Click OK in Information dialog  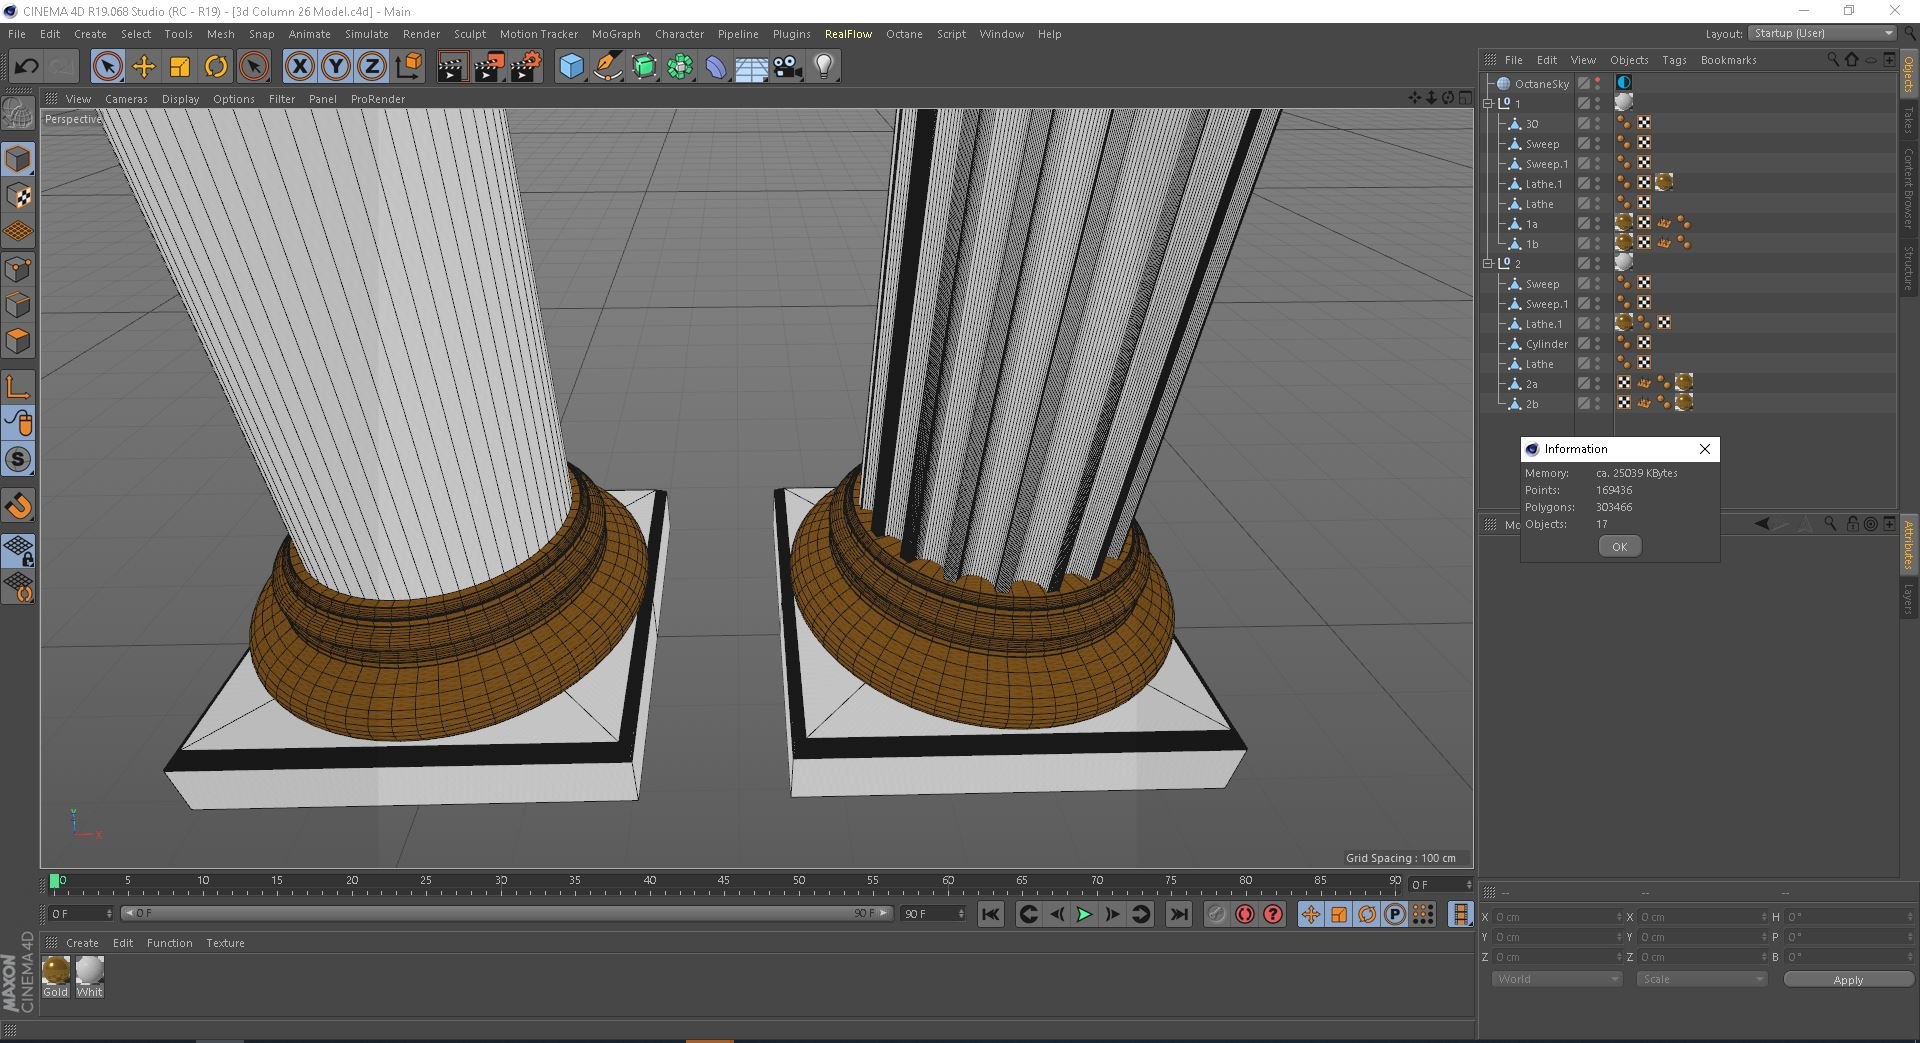pyautogui.click(x=1620, y=546)
